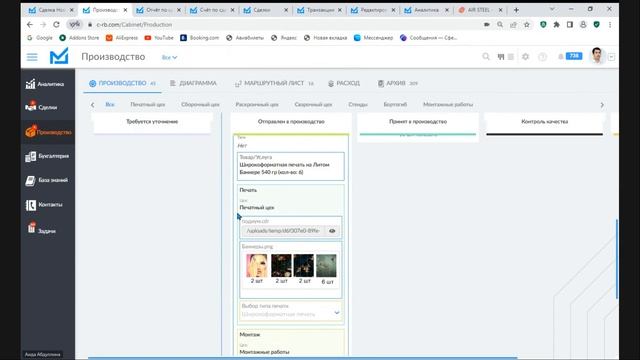Click the user avatar photo

pyautogui.click(x=597, y=56)
